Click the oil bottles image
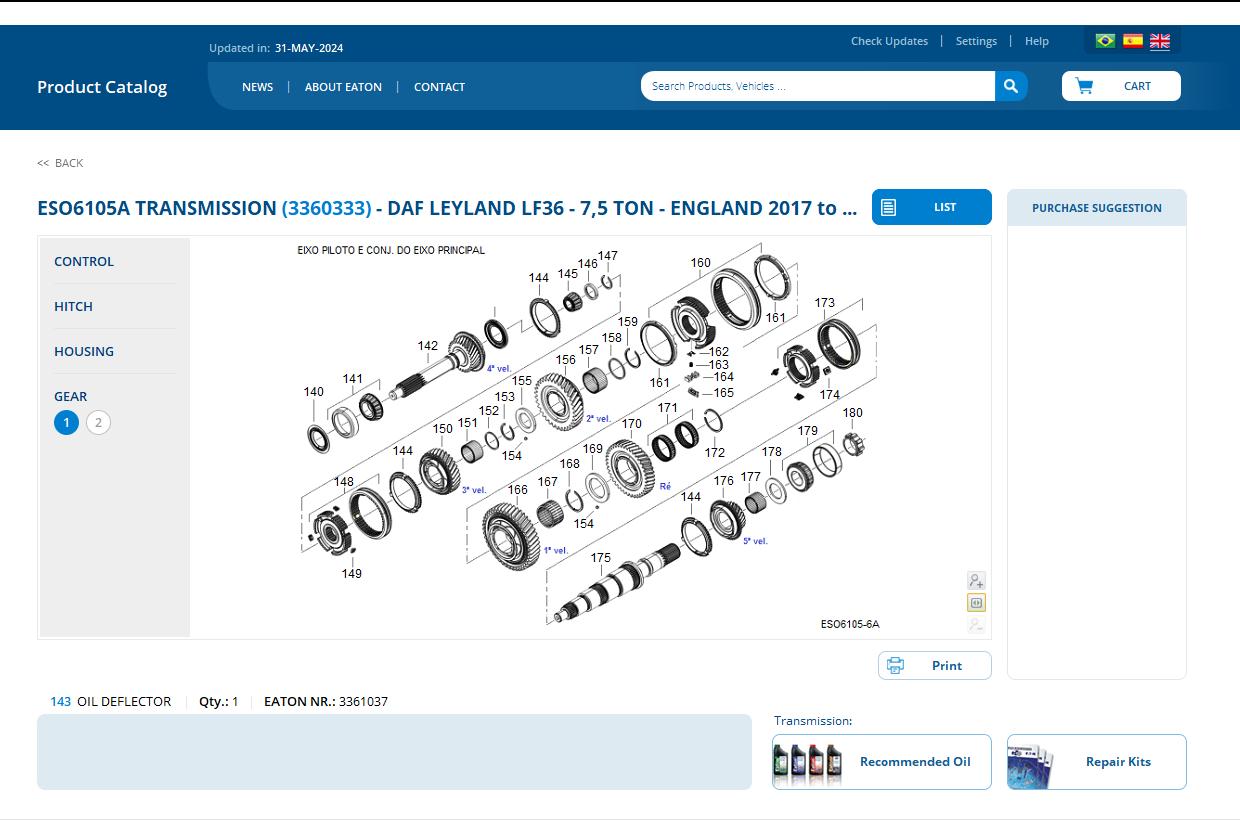This screenshot has width=1240, height=821. 808,763
